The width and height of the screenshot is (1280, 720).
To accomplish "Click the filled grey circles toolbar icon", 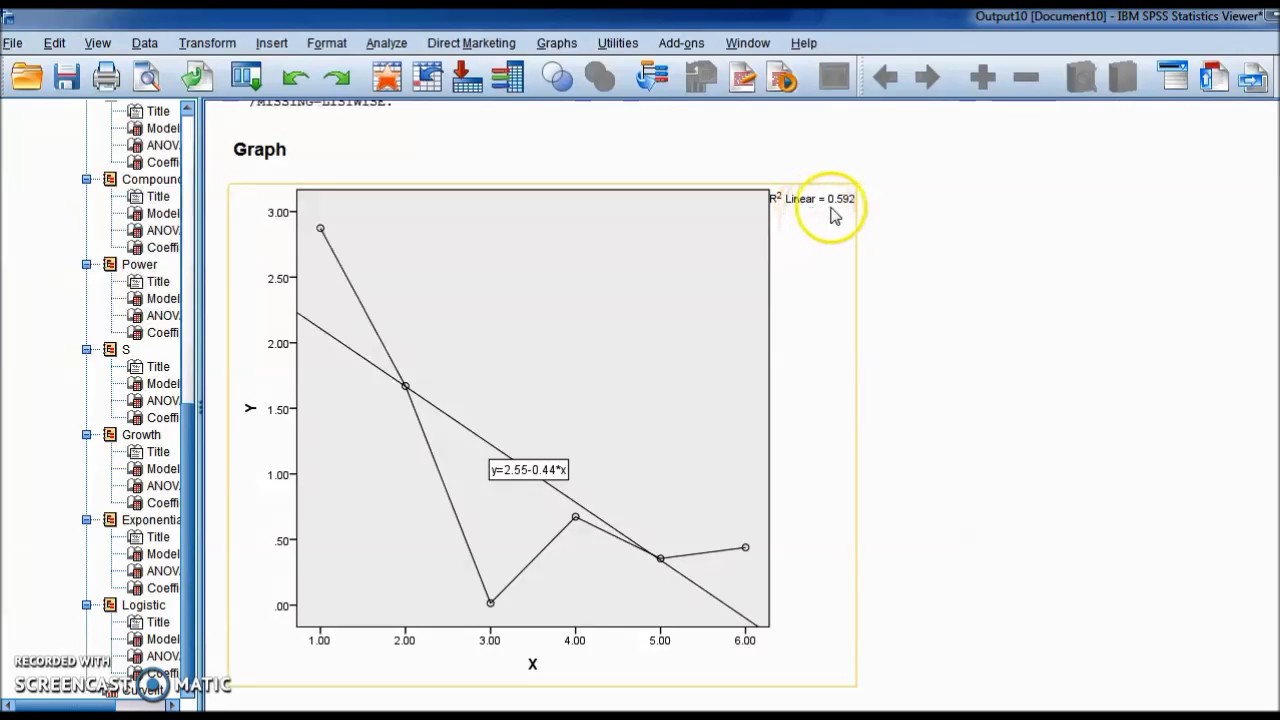I will coord(599,76).
